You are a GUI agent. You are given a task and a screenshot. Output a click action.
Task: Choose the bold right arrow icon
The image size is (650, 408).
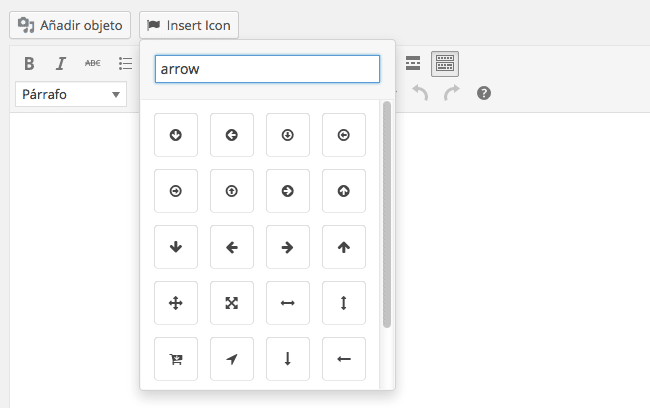(288, 247)
